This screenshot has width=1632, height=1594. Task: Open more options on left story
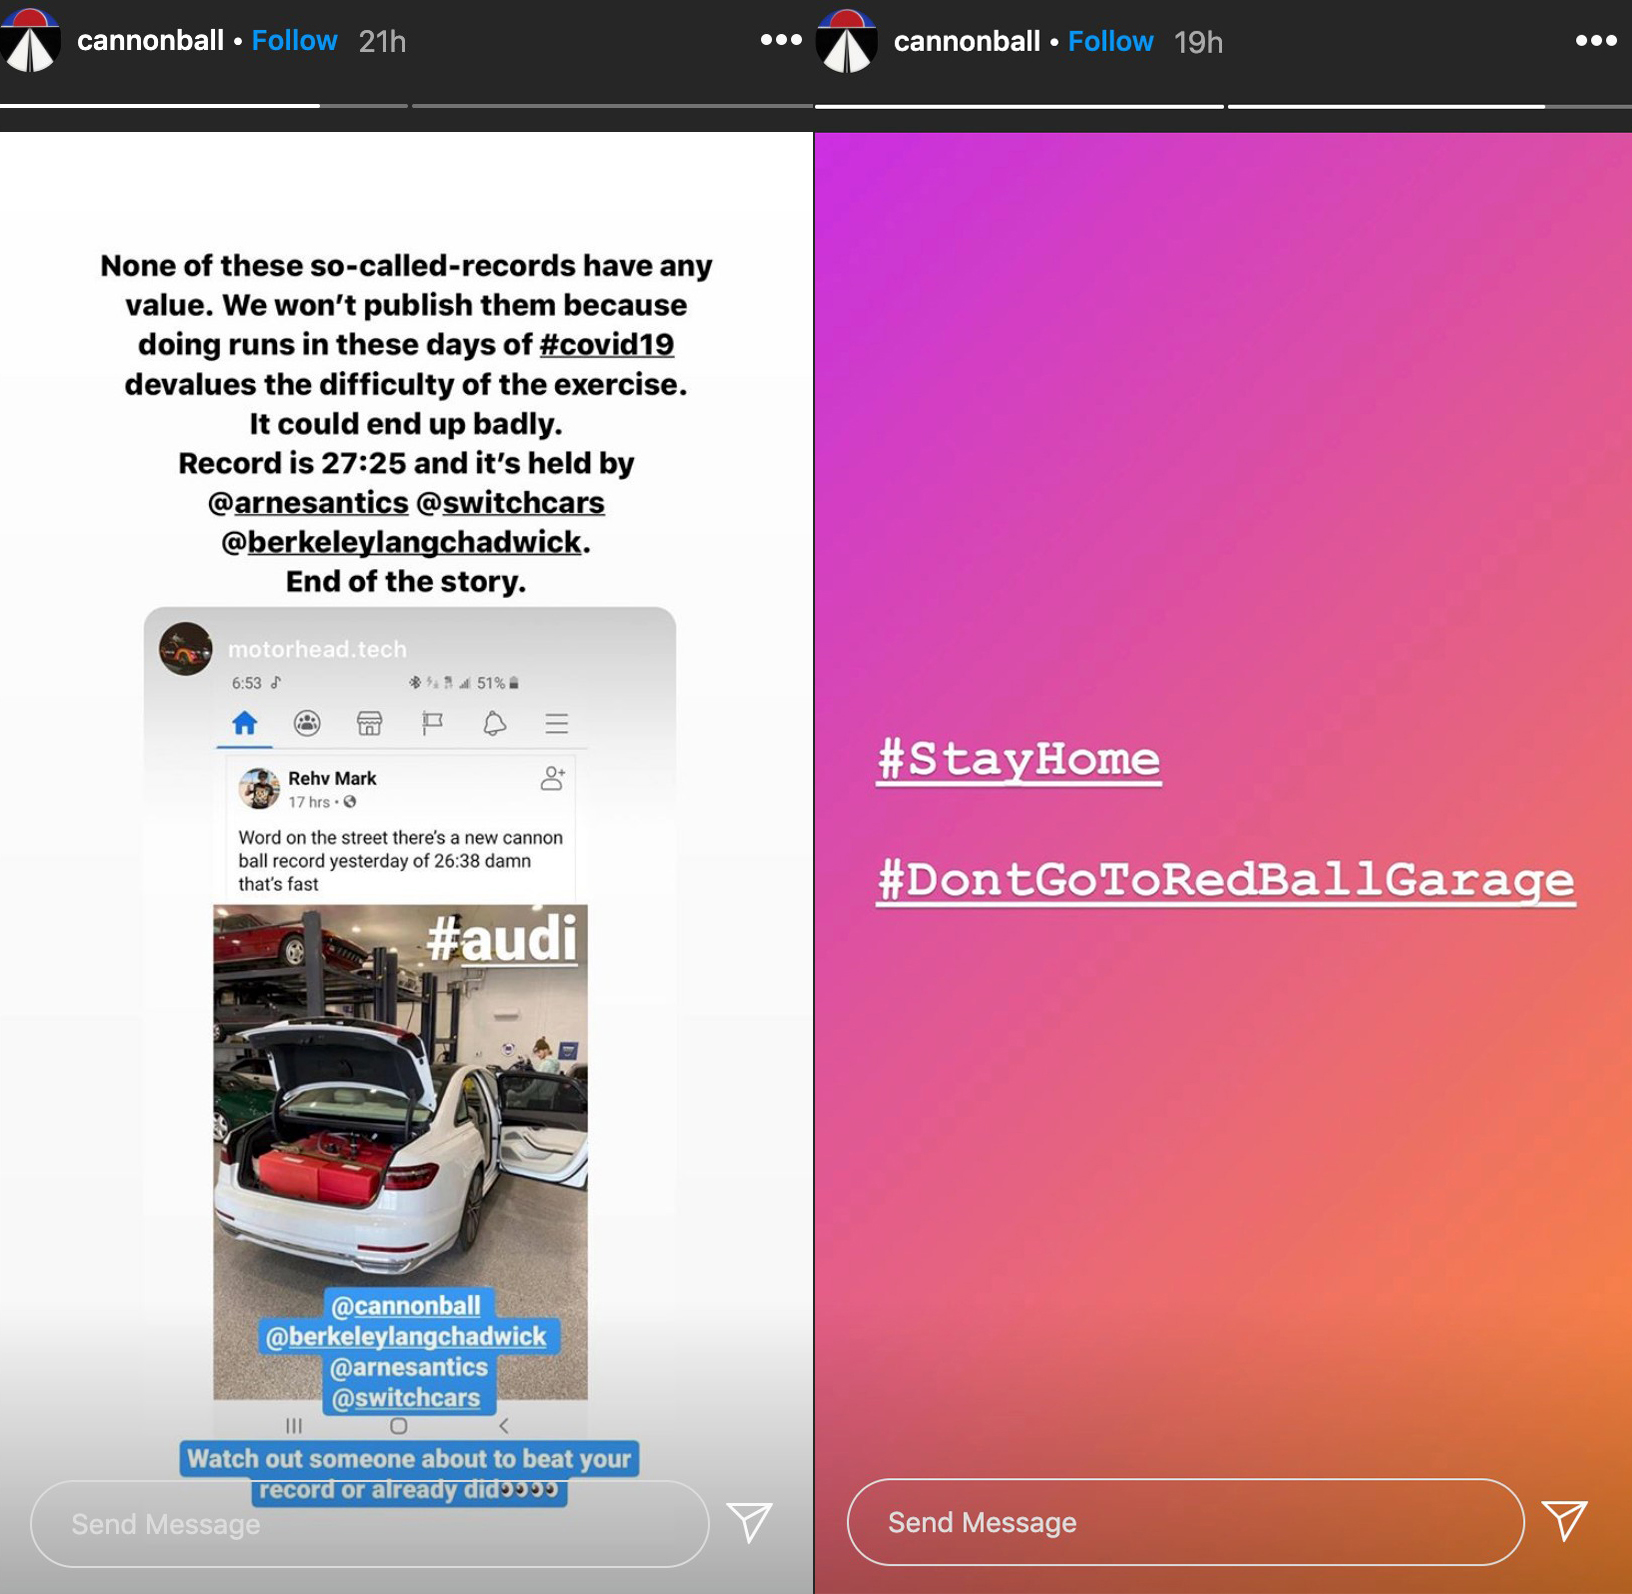(780, 40)
